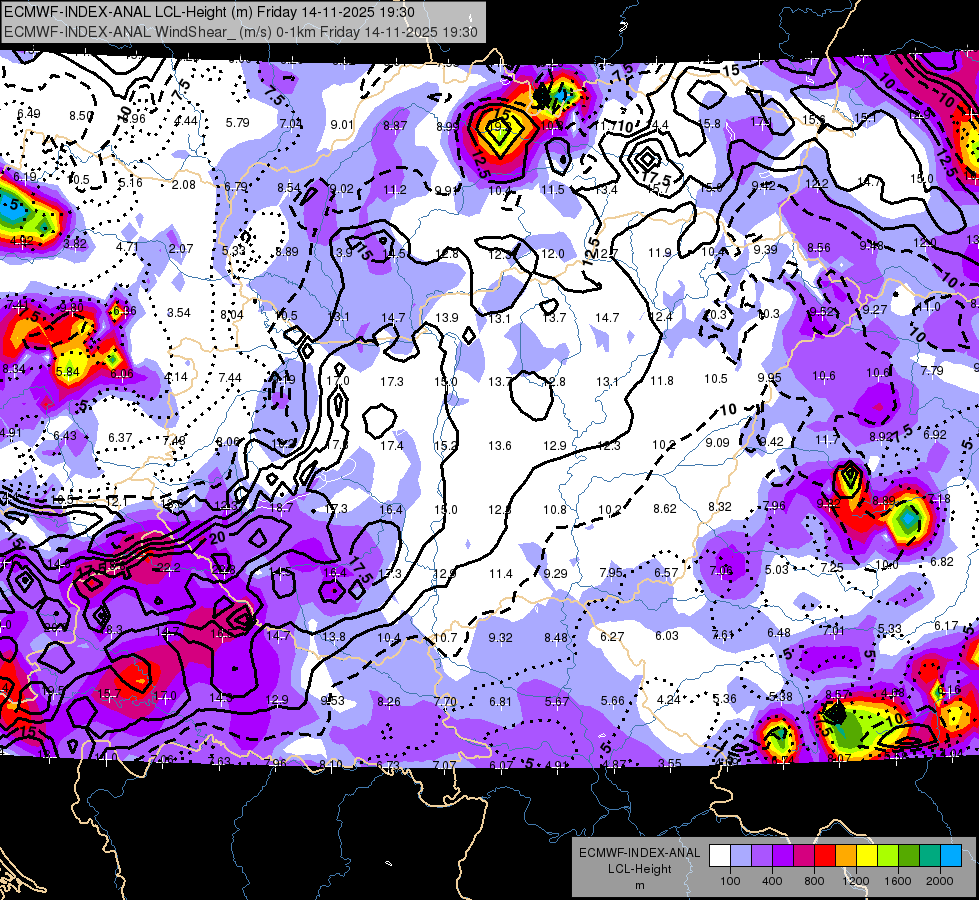The image size is (979, 900).
Task: Click the wind shear value '5.79'
Action: (237, 122)
